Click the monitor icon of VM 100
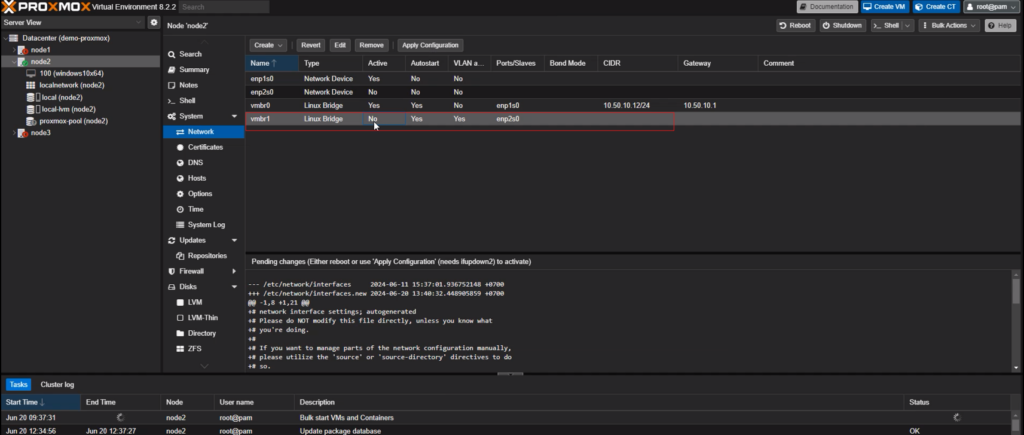Image resolution: width=1024 pixels, height=435 pixels. tap(31, 73)
